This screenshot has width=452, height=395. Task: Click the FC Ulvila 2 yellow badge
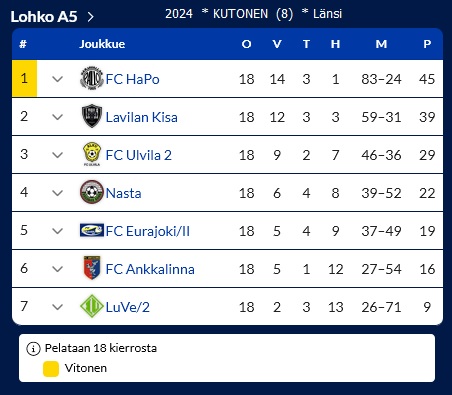[x=92, y=154]
